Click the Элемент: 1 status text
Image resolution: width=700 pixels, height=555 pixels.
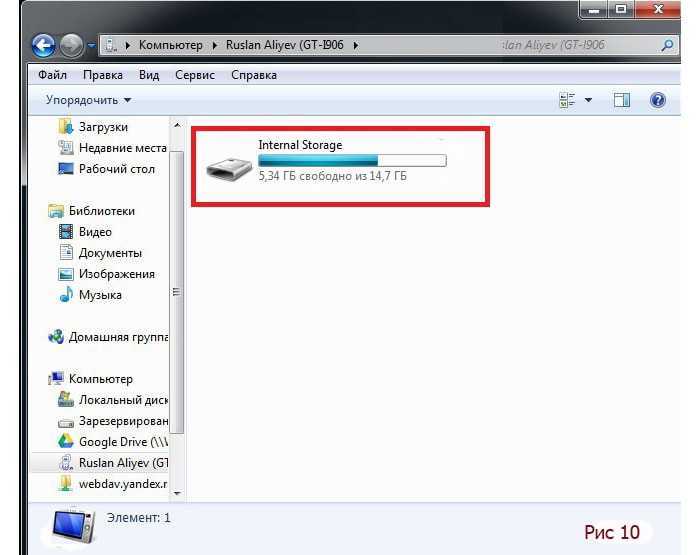pyautogui.click(x=138, y=517)
